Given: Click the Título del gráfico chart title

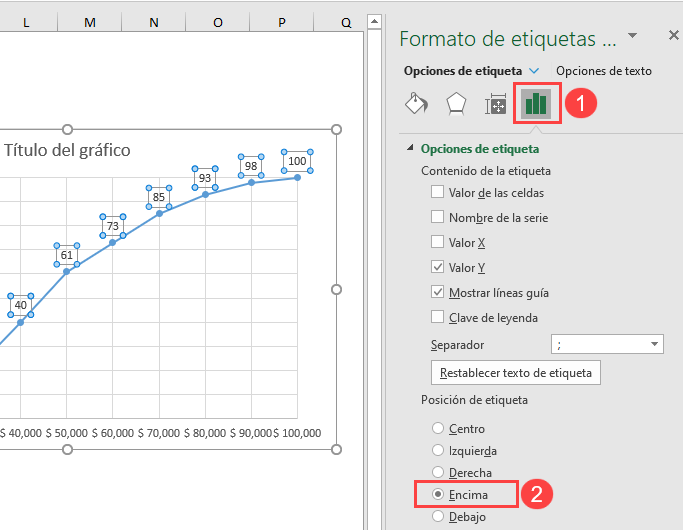Looking at the screenshot, I should click(x=67, y=150).
